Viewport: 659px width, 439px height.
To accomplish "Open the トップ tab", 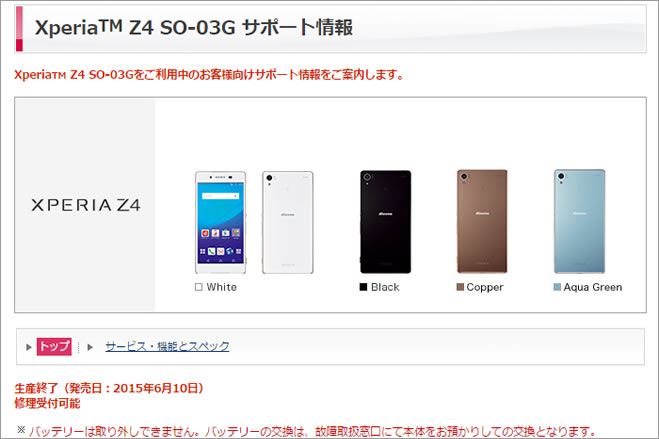I will tap(54, 347).
